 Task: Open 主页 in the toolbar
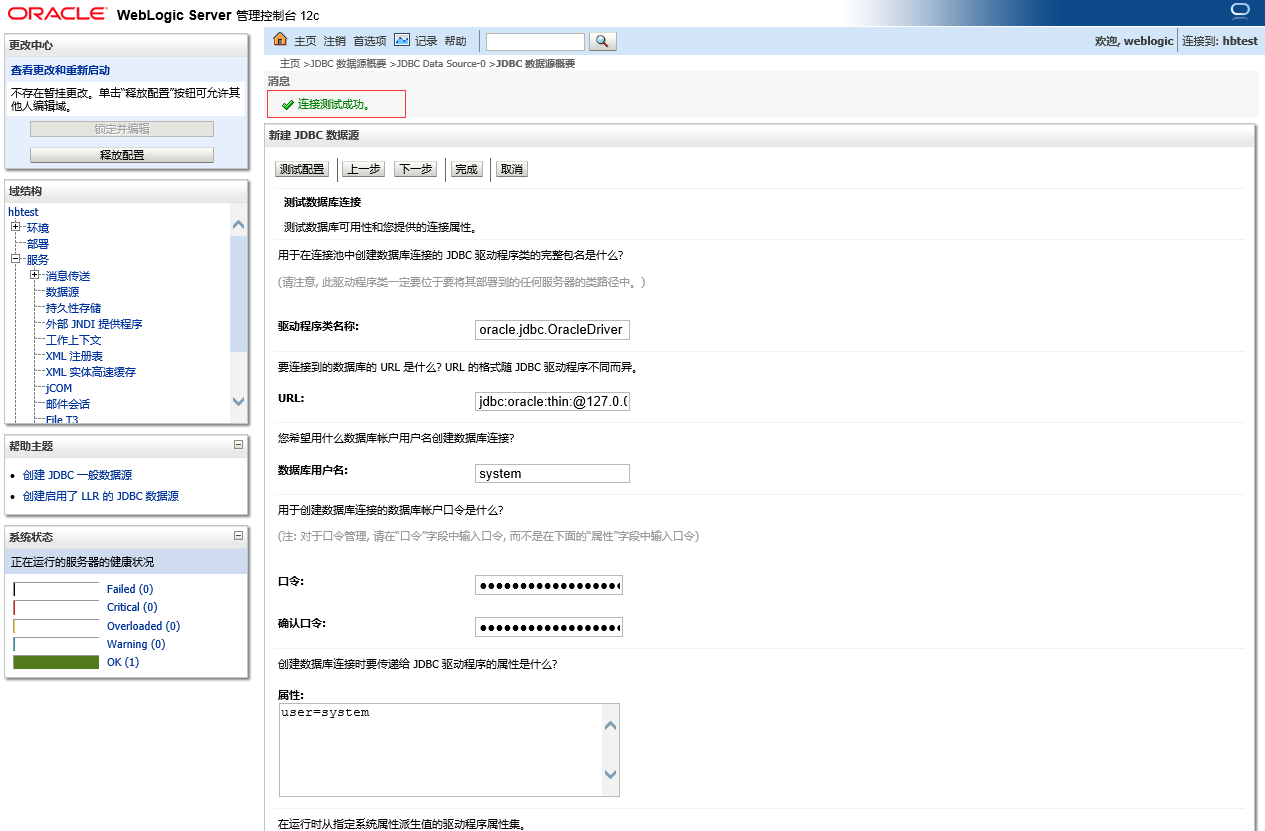(305, 41)
